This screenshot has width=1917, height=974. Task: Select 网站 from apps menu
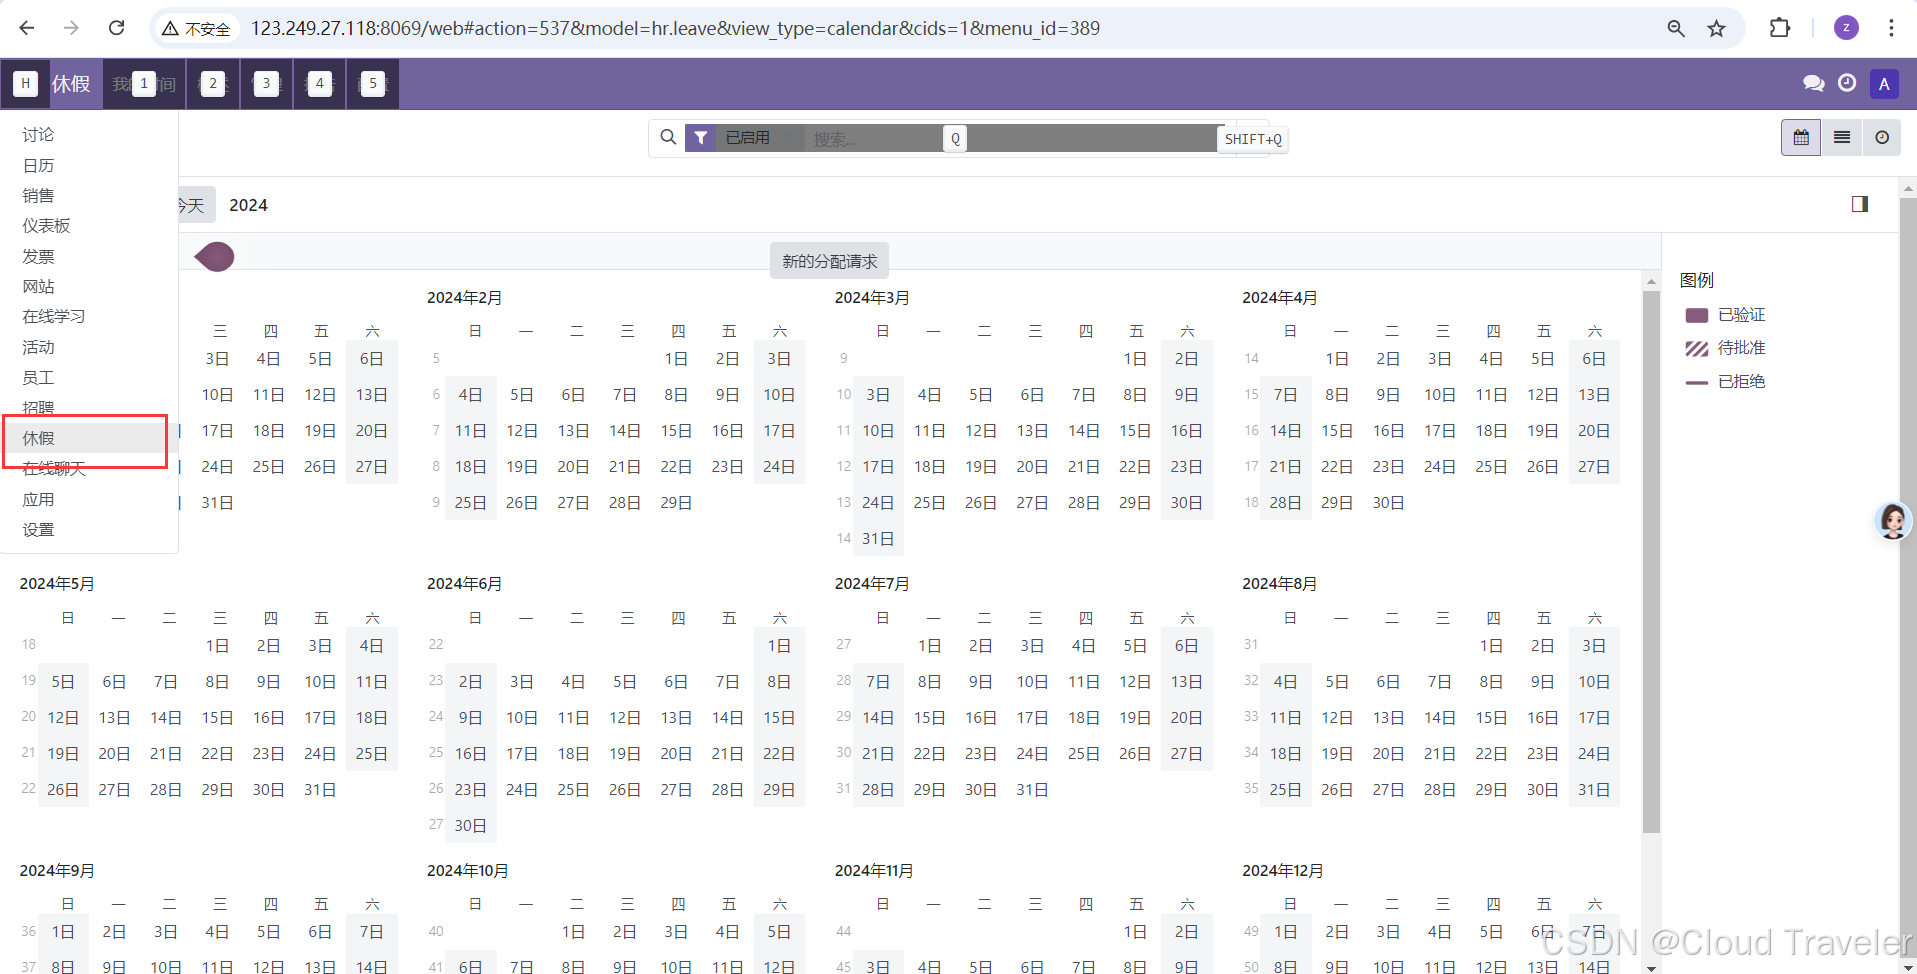(38, 287)
